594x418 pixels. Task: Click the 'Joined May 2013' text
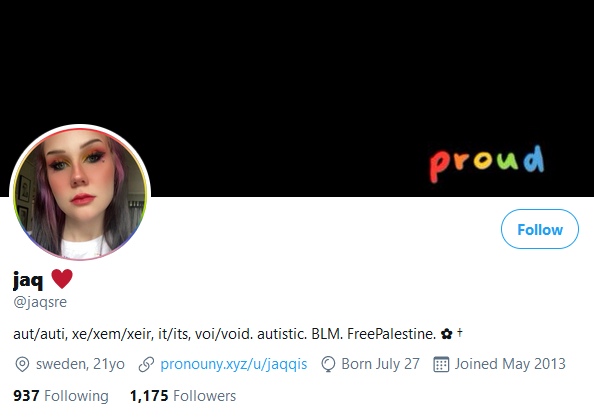510,364
